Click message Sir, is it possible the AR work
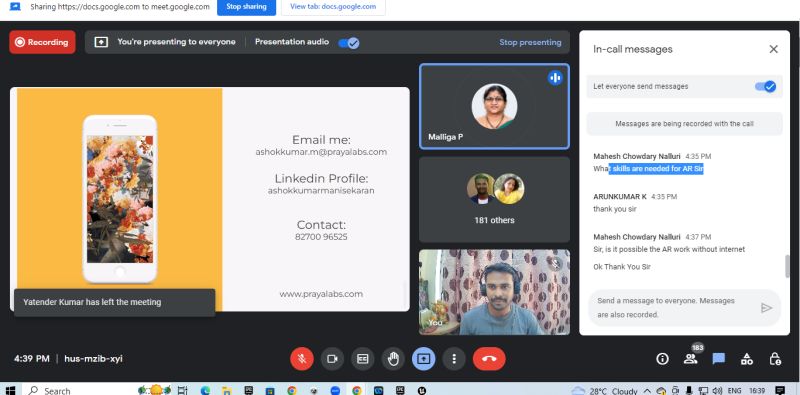800x395 pixels. point(669,250)
